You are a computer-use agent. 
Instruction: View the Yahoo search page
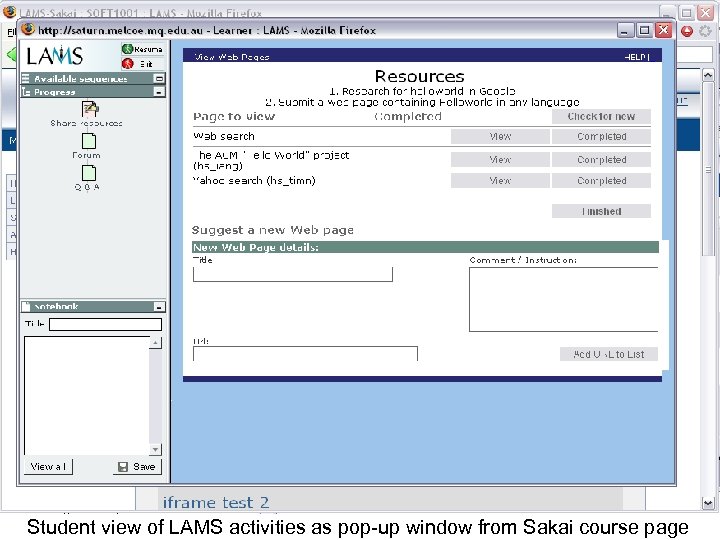500,180
